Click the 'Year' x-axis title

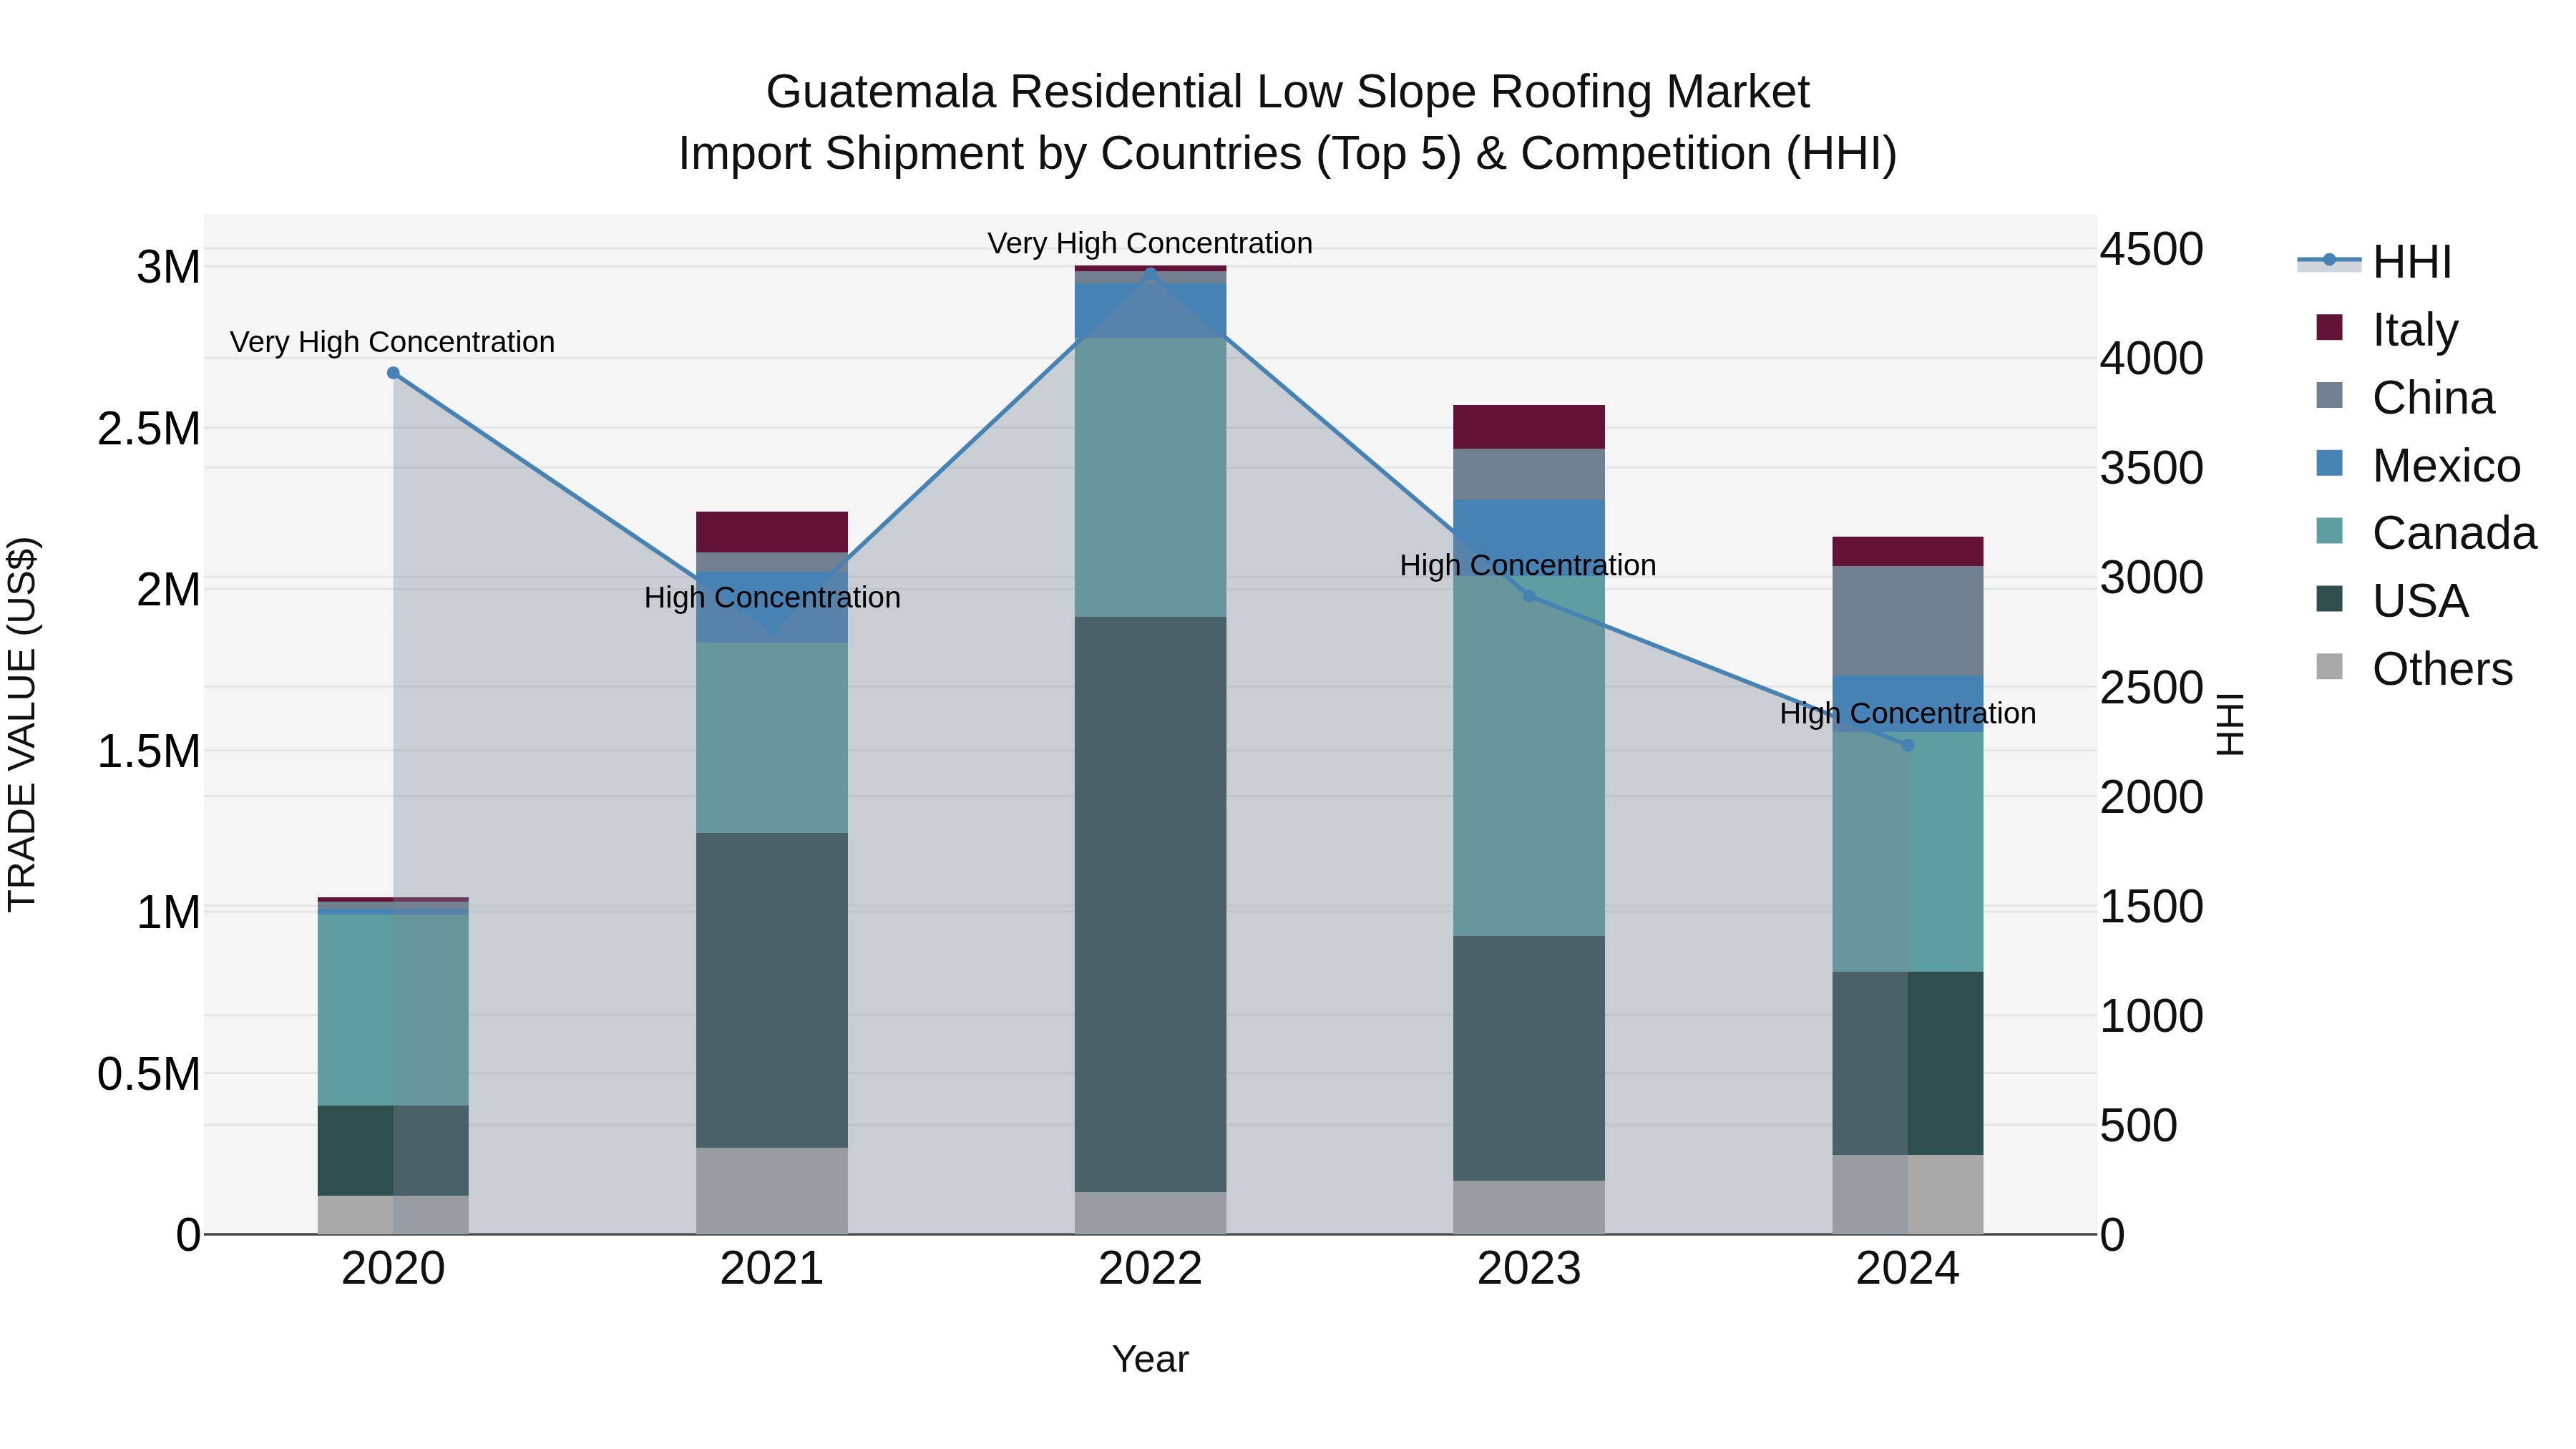click(x=1150, y=1359)
